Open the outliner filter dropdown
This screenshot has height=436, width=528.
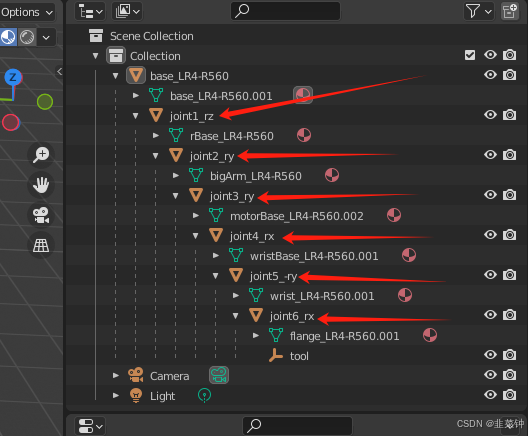point(478,11)
